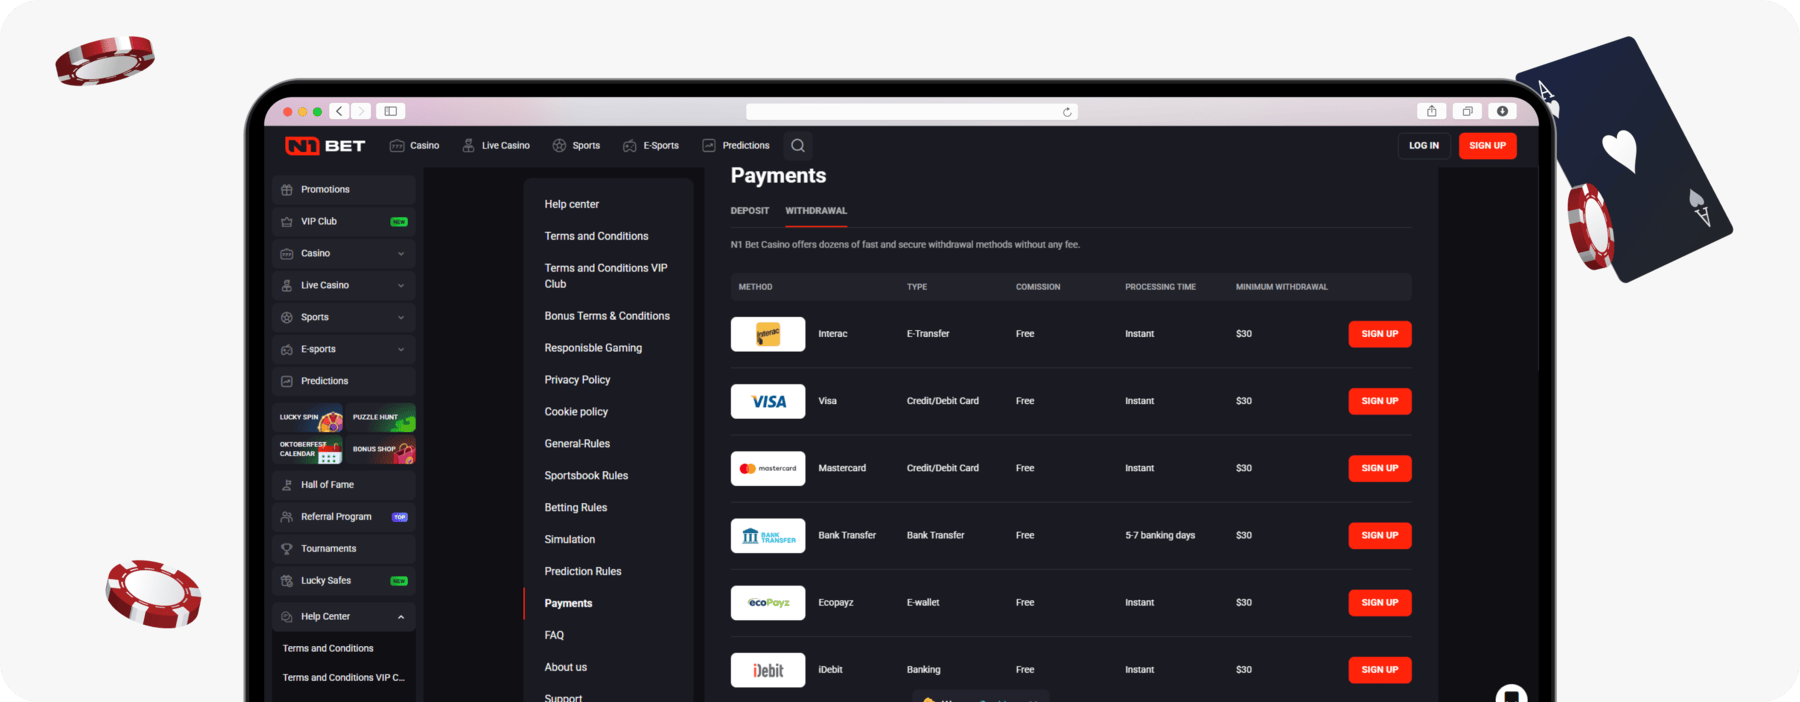This screenshot has width=1800, height=702.
Task: Click the browser share icon
Action: pyautogui.click(x=1432, y=111)
